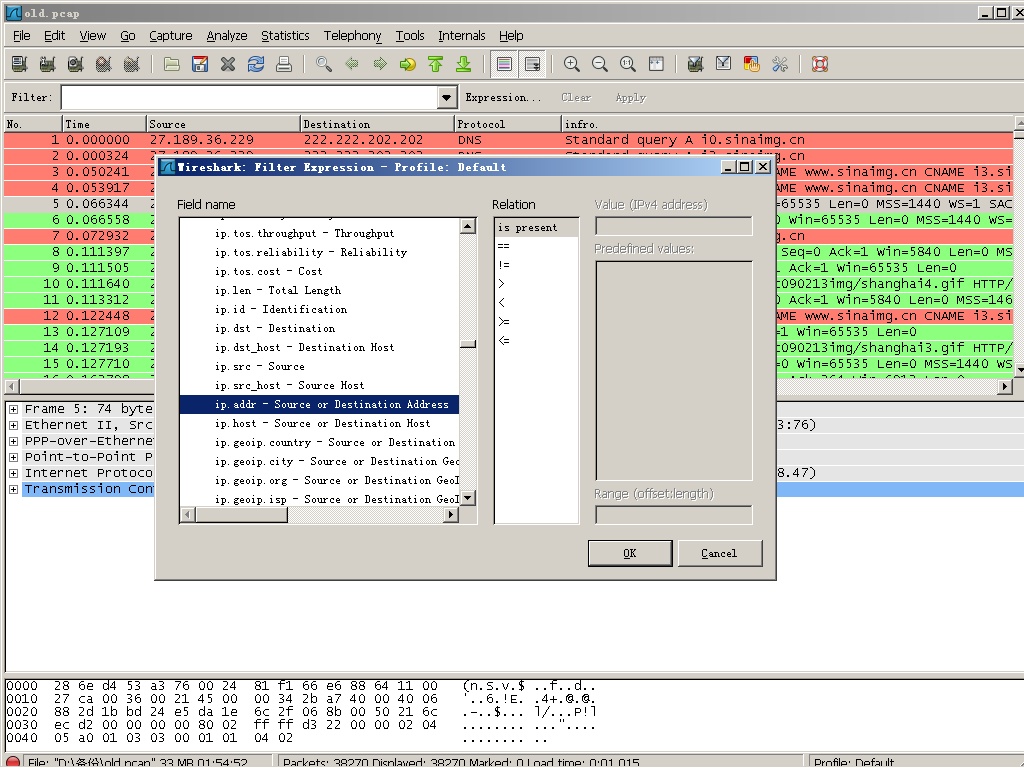Start a new live capture icon
1024x768 pixels.
point(75,64)
